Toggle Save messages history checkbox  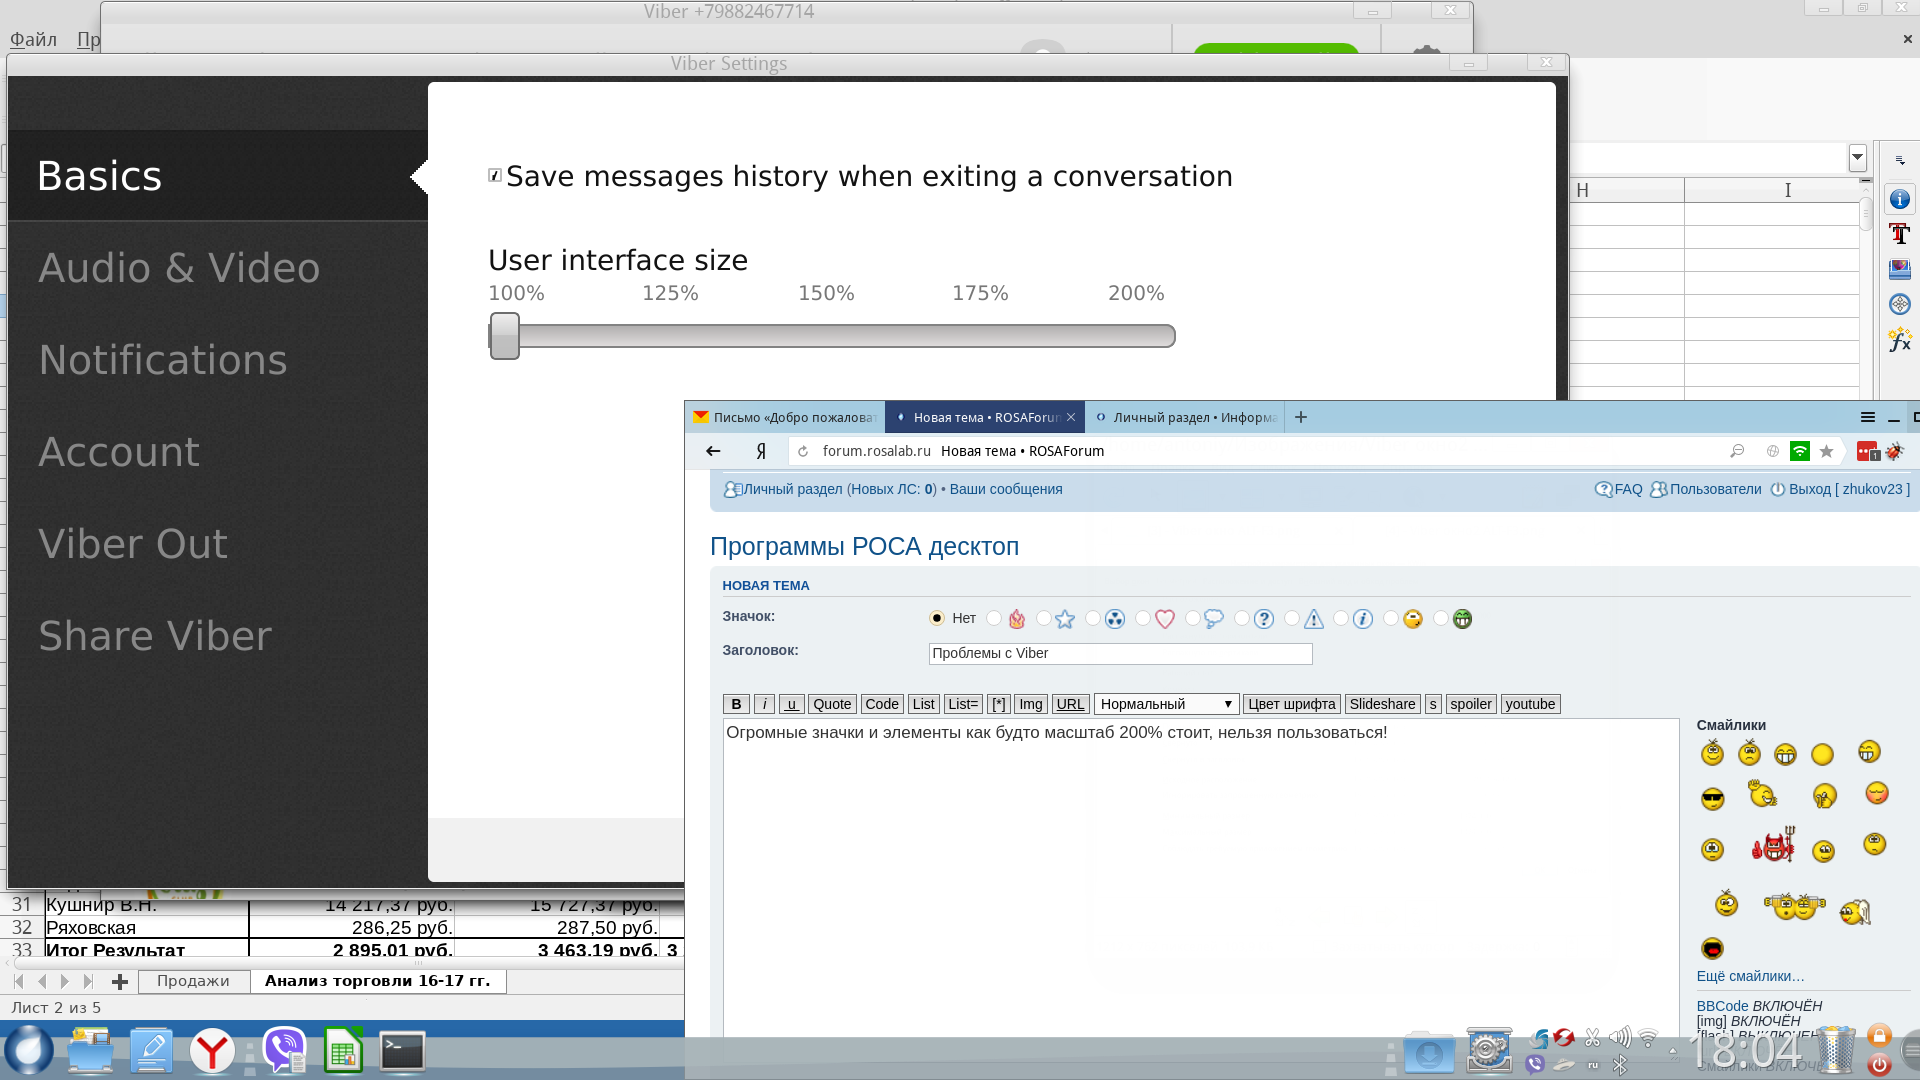pos(495,176)
